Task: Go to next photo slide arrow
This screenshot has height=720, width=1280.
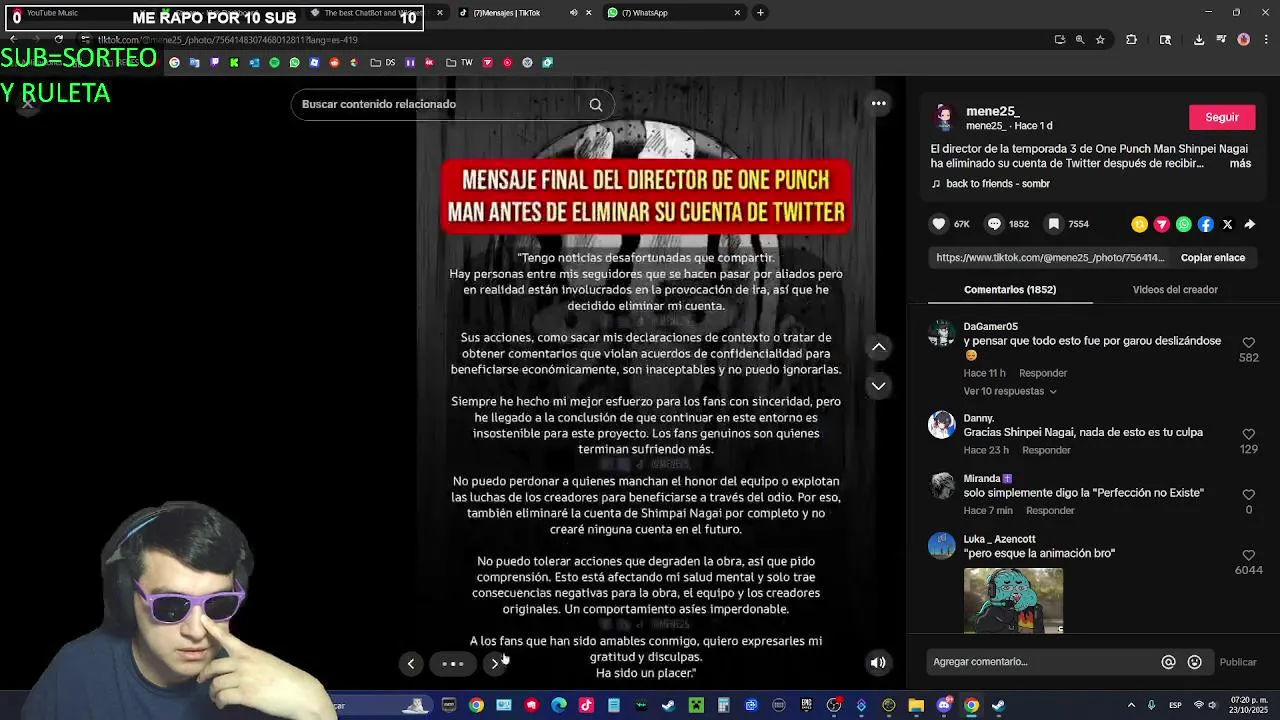Action: tap(495, 663)
